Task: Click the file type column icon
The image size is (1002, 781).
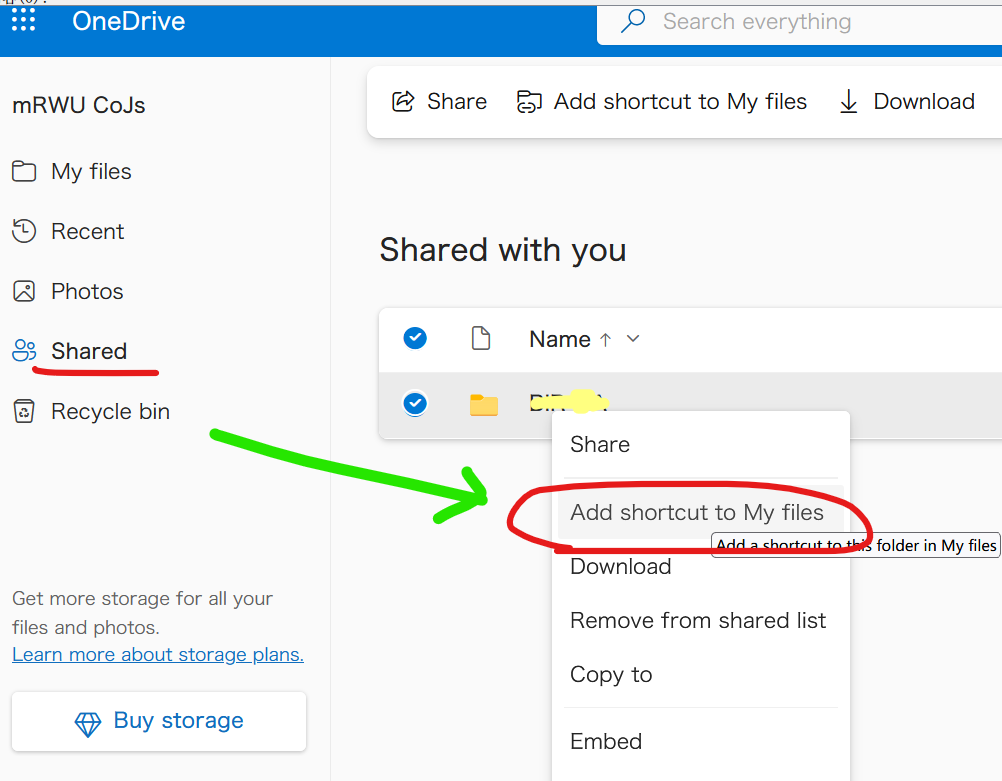Action: coord(481,338)
